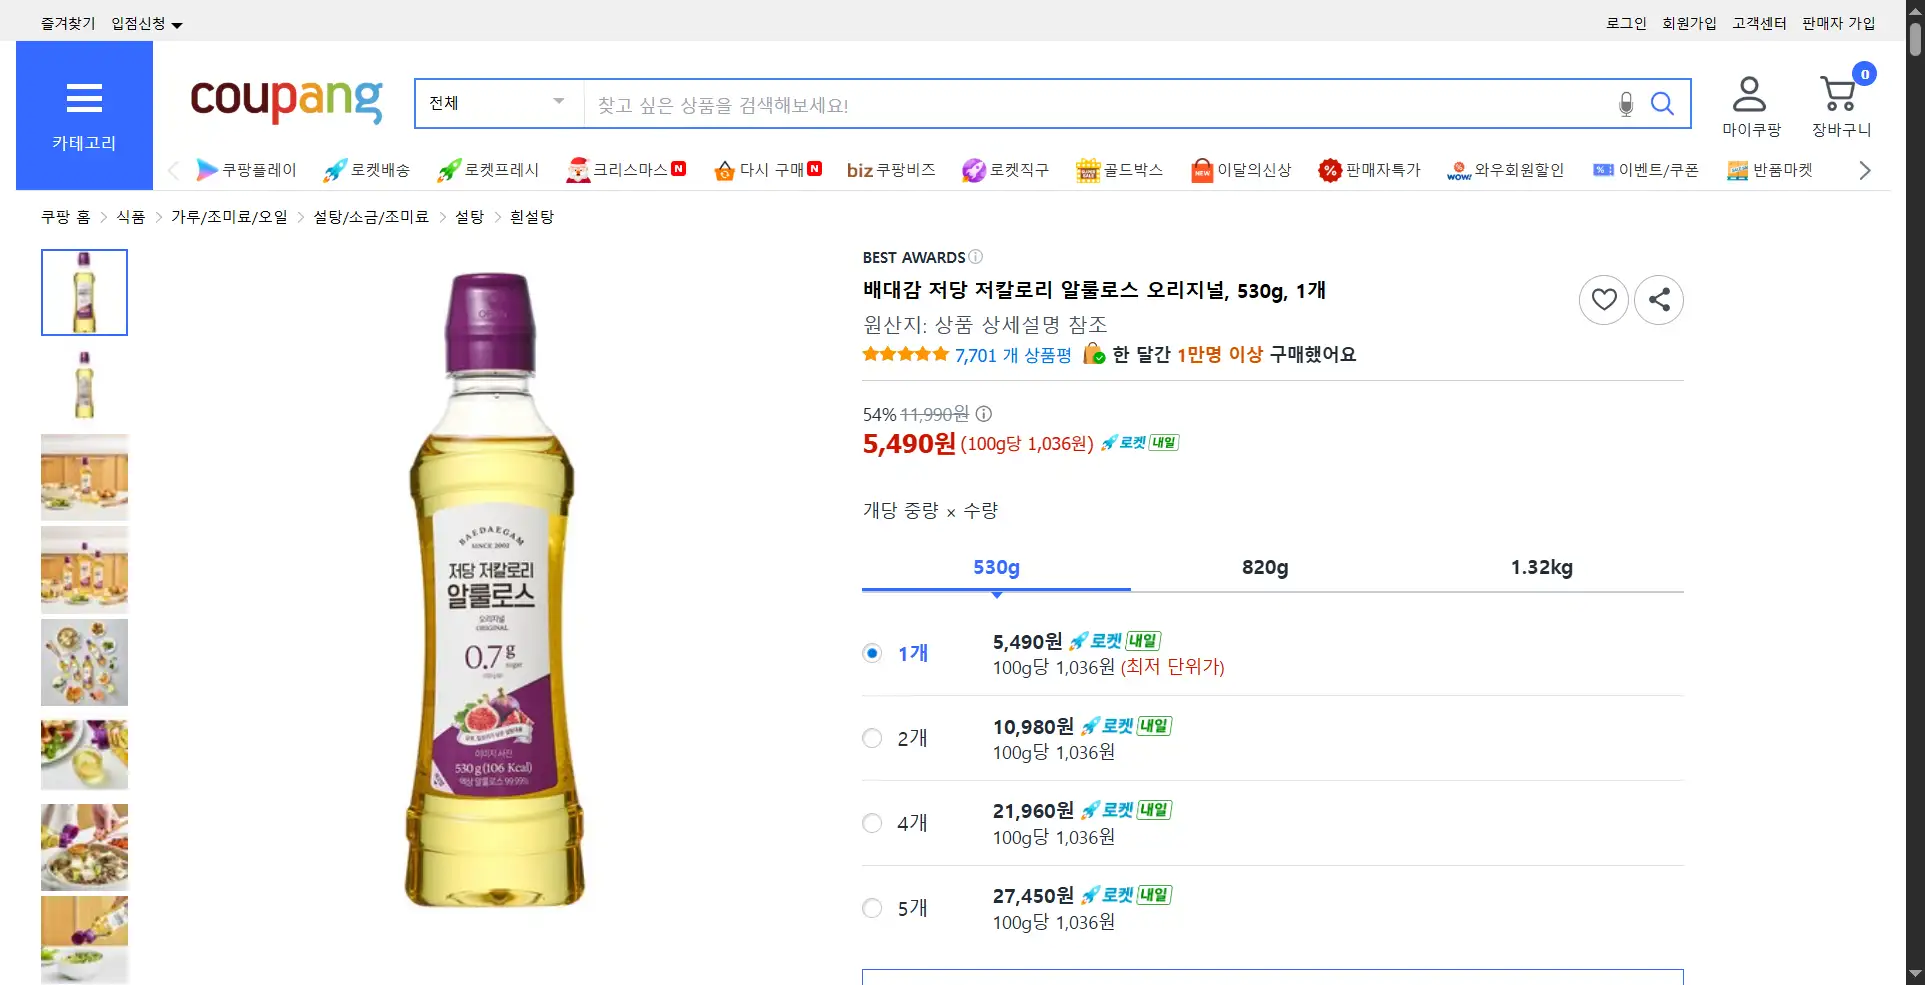Image resolution: width=1925 pixels, height=985 pixels.
Task: Choose the 5개 quantity radio option
Action: coord(872,908)
